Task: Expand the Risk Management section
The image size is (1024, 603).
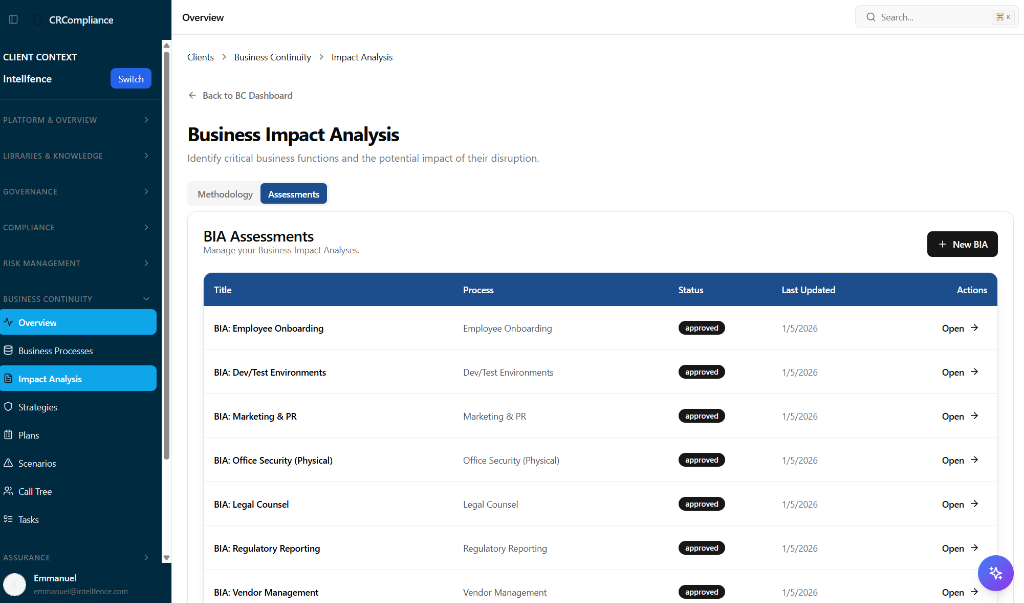Action: click(x=146, y=263)
